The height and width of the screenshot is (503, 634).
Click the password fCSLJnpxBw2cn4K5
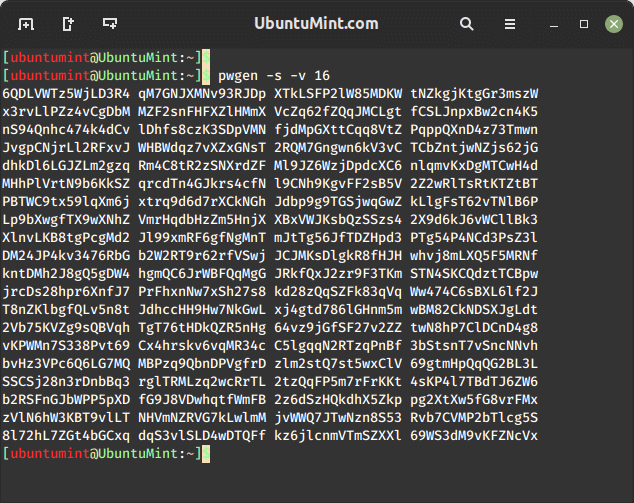[474, 112]
